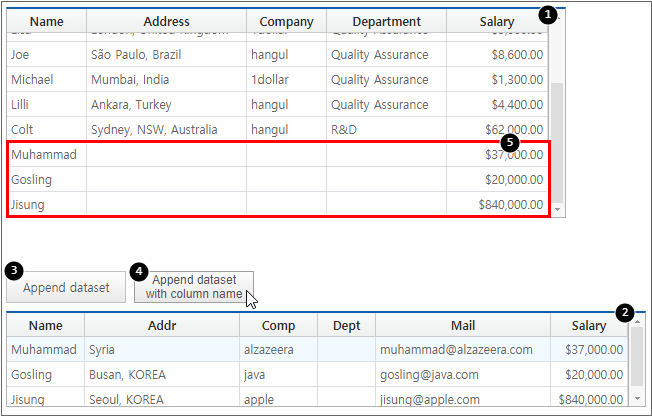Image resolution: width=652 pixels, height=416 pixels.
Task: Click the Mail column header
Action: tap(461, 325)
